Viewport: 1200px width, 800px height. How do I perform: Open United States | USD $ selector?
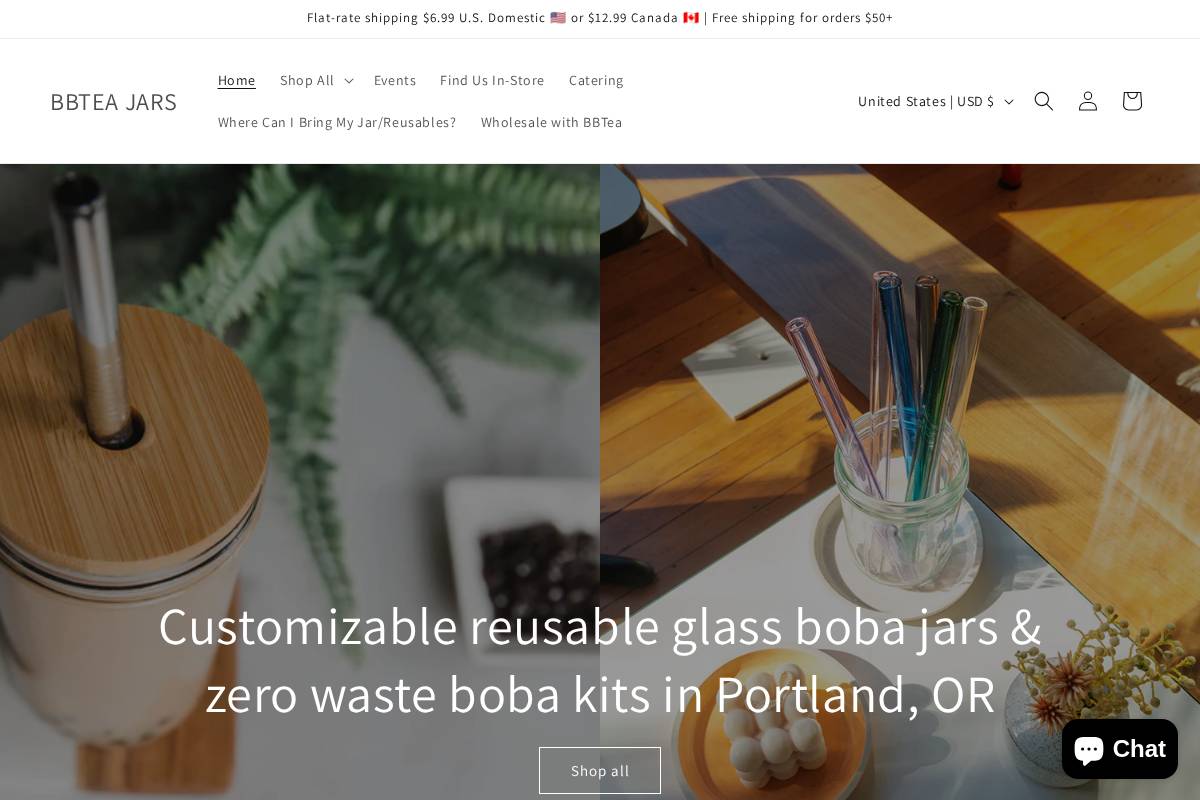click(x=936, y=101)
